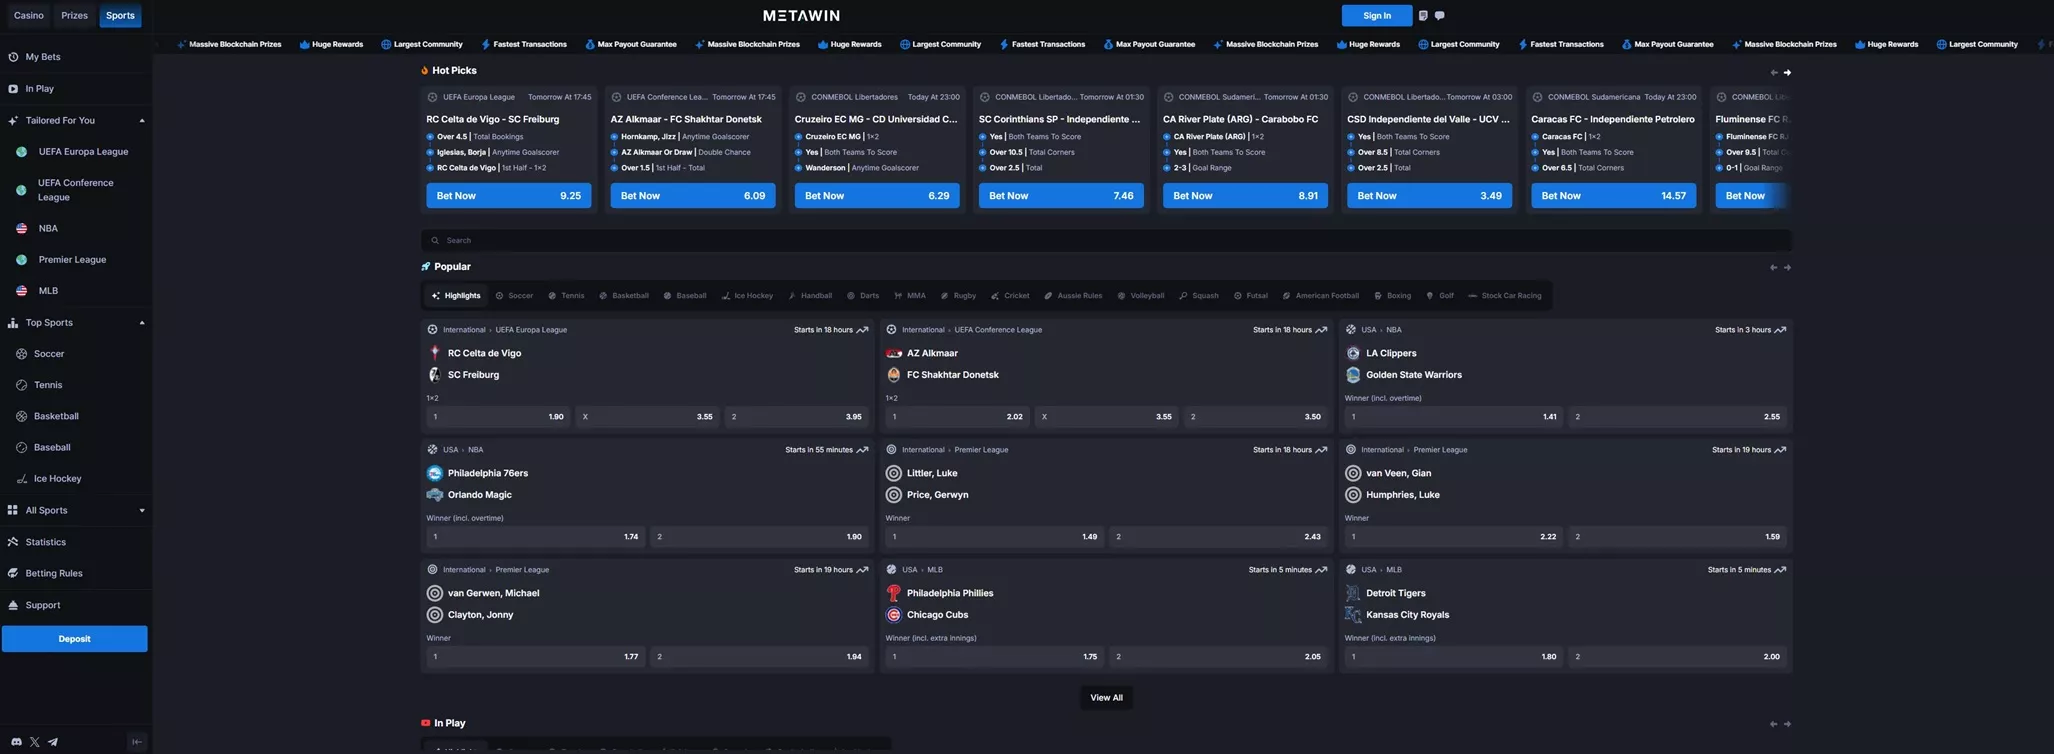Open UEFA Conference League in sidebar
Image resolution: width=2054 pixels, height=754 pixels.
point(76,190)
